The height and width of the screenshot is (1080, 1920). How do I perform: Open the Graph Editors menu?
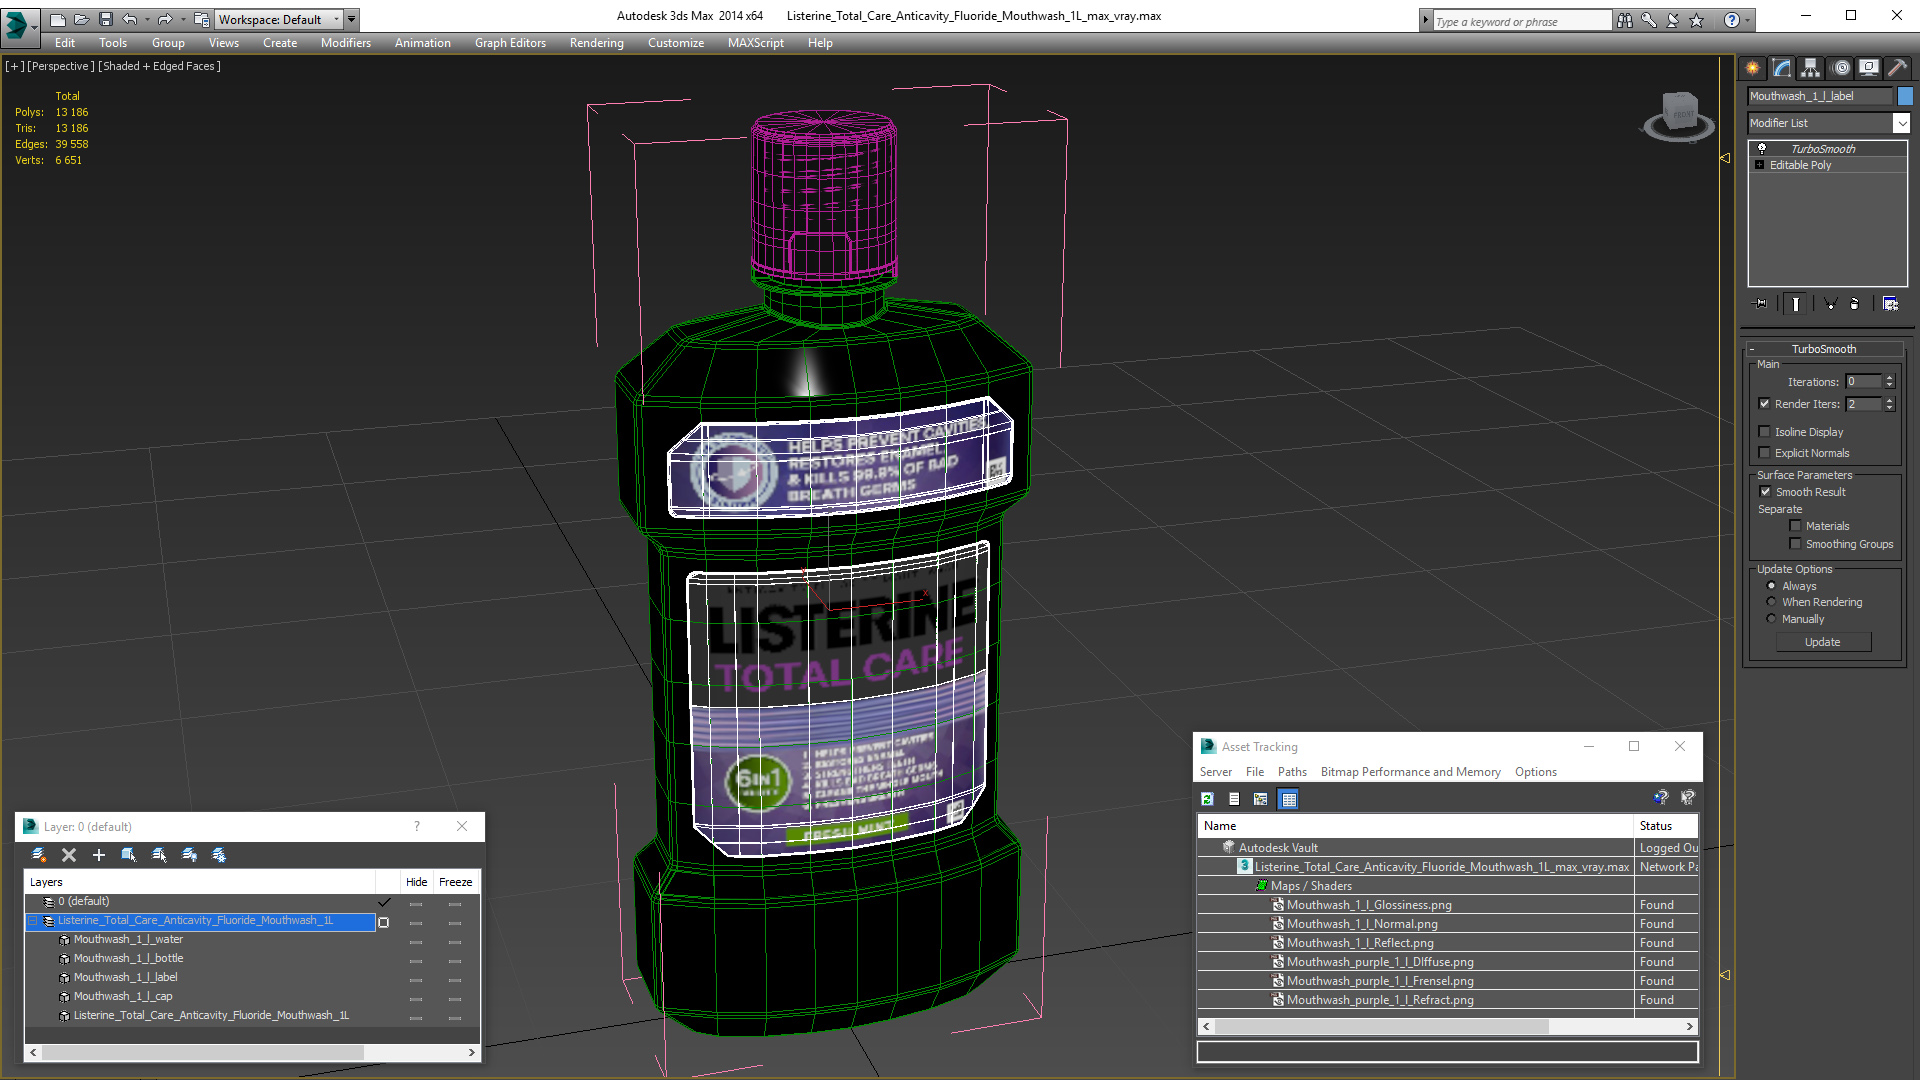[x=510, y=43]
